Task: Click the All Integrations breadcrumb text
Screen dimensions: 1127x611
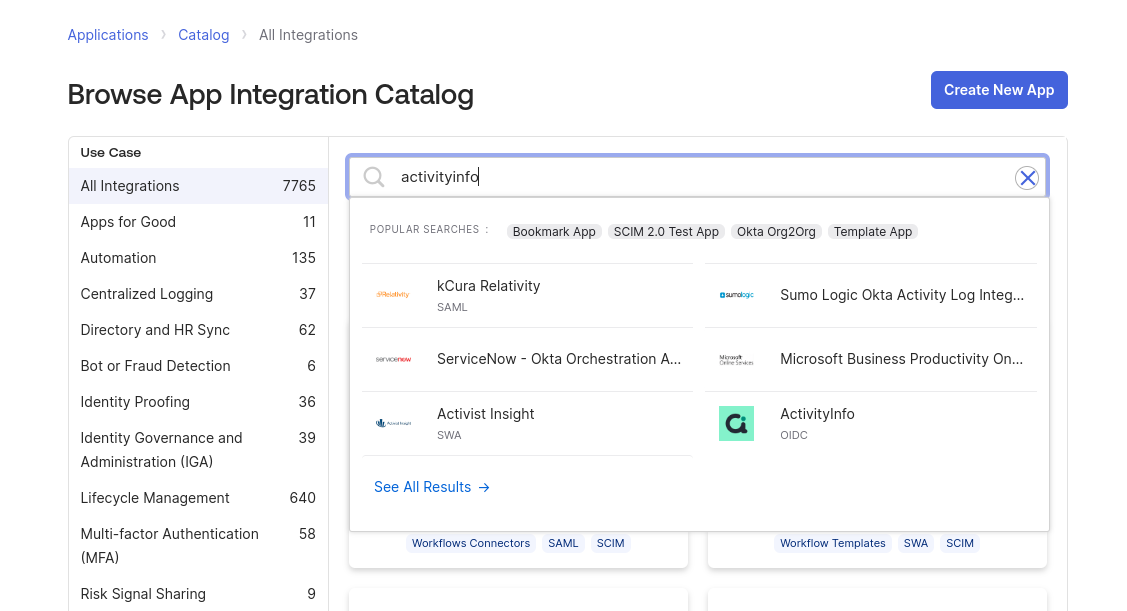Action: click(x=308, y=35)
